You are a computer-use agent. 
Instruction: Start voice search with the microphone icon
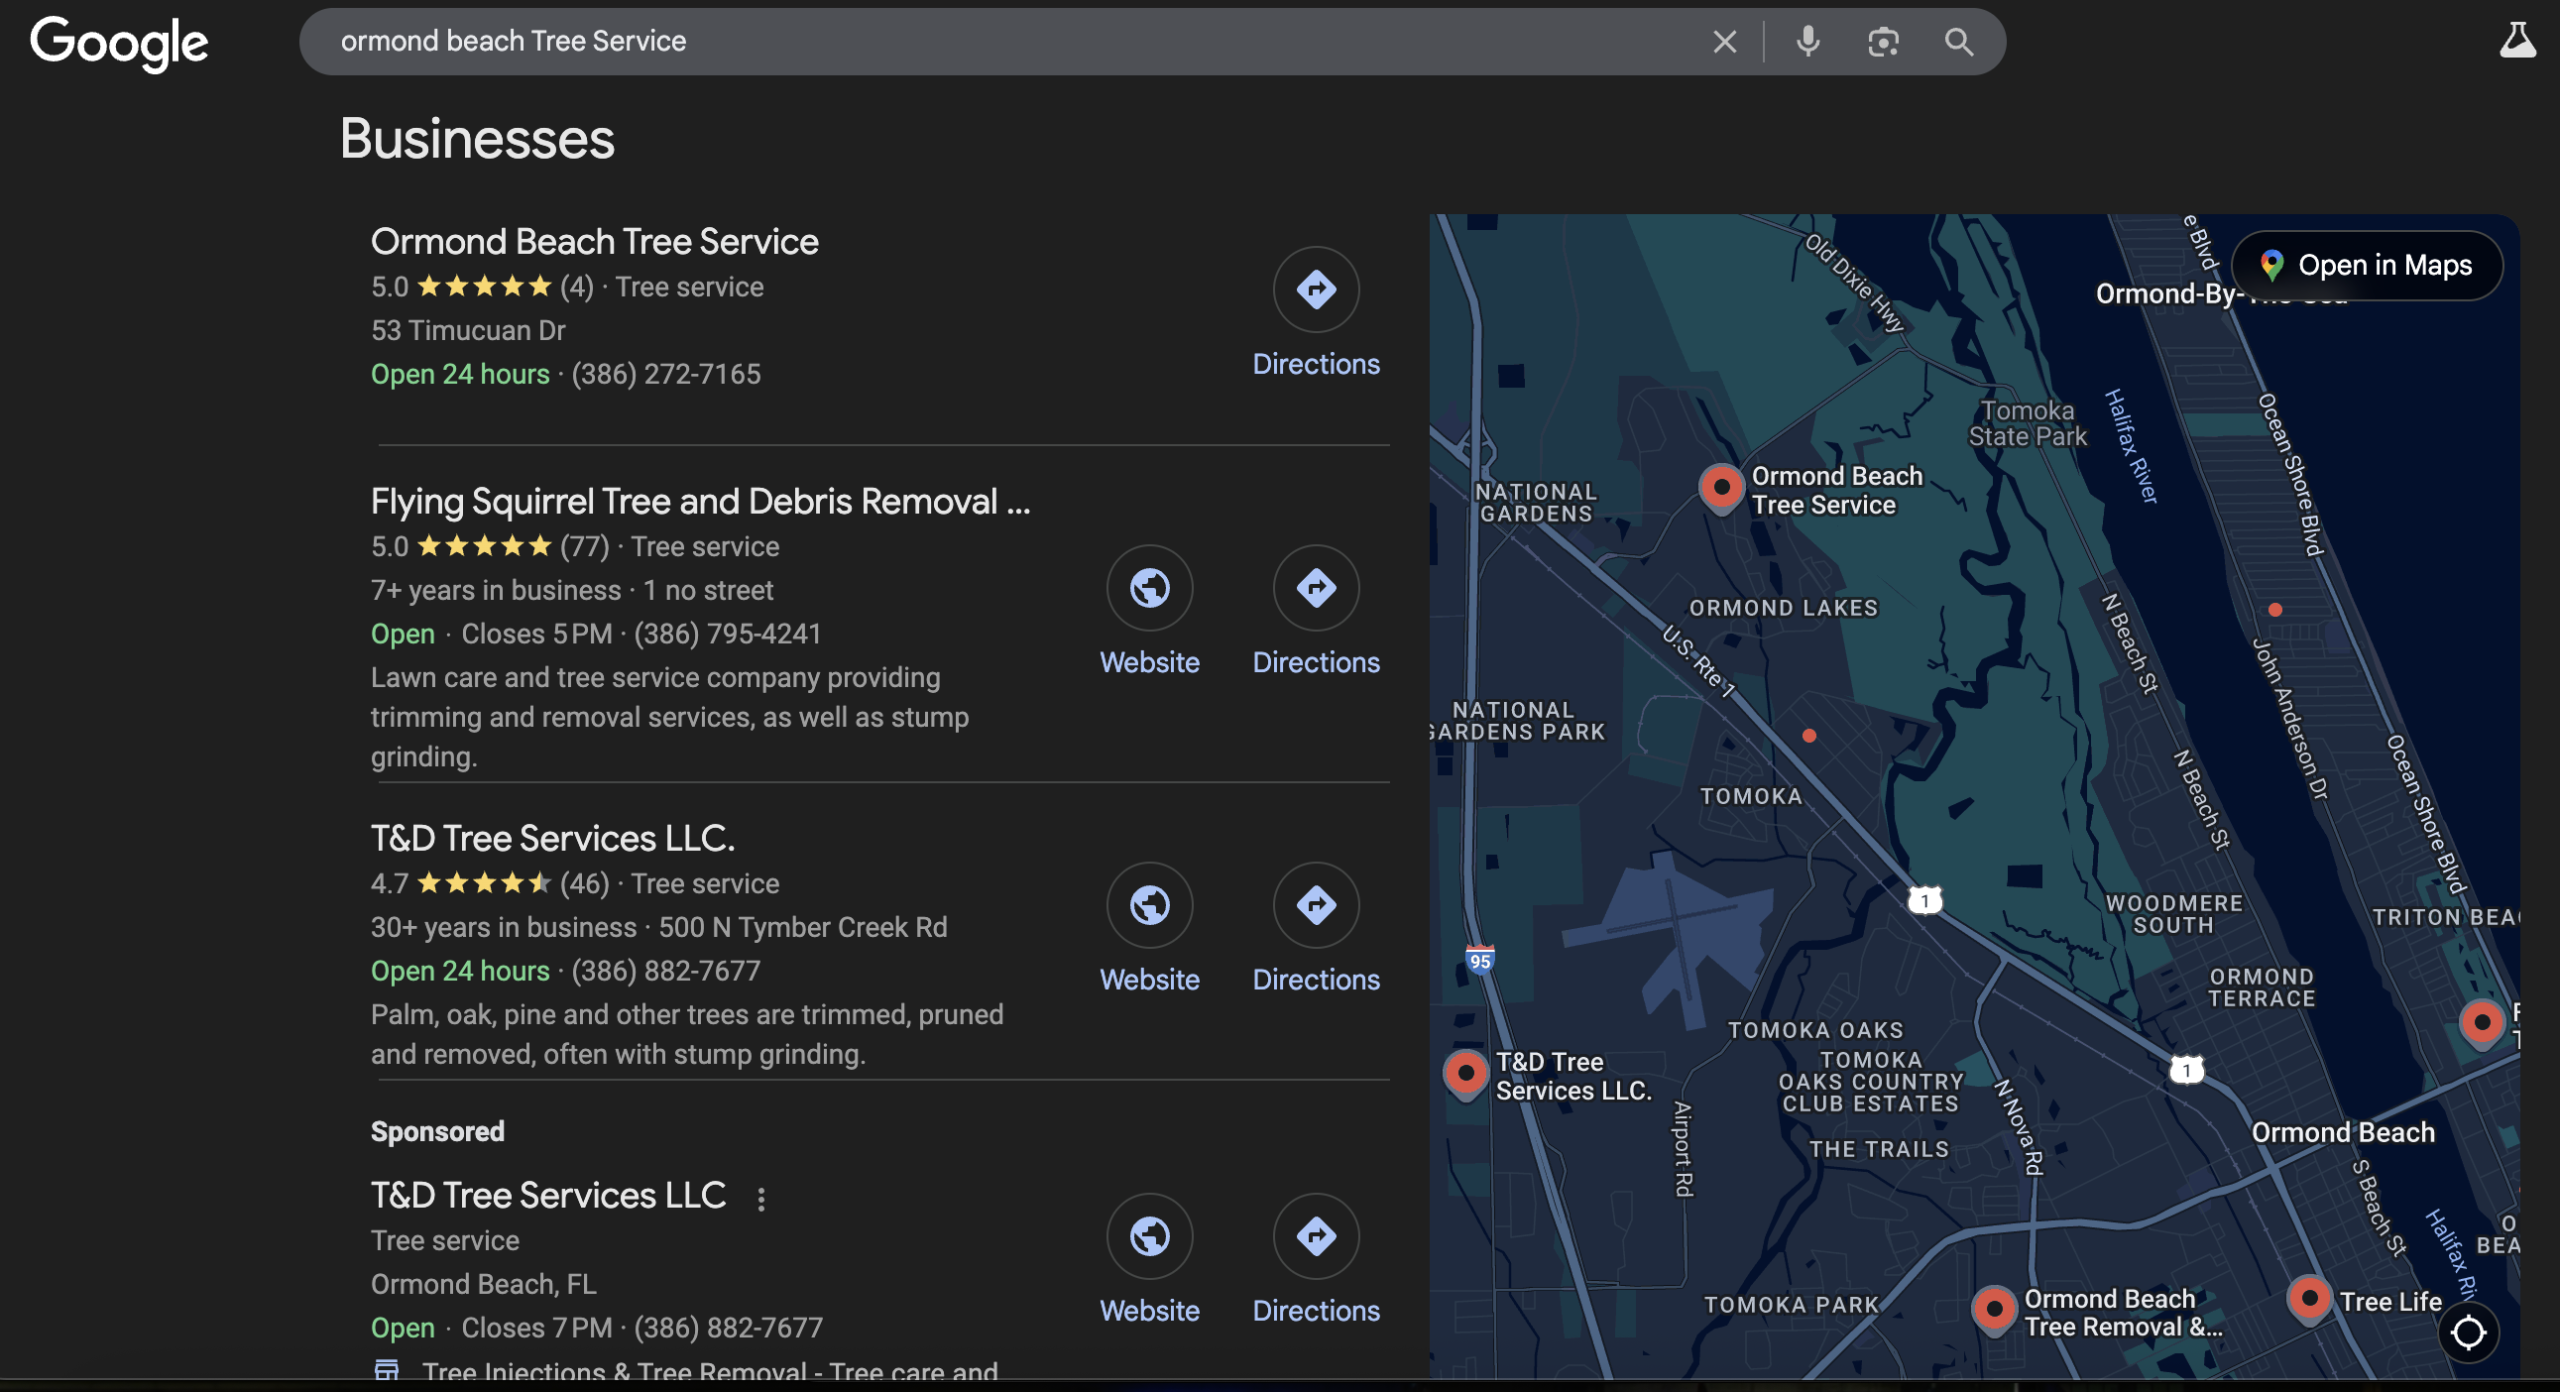(1807, 42)
